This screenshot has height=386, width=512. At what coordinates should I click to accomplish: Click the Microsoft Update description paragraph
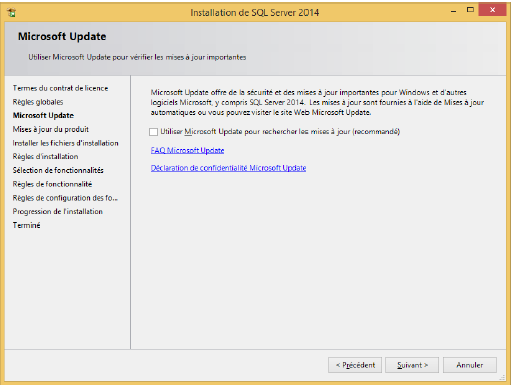[317, 102]
